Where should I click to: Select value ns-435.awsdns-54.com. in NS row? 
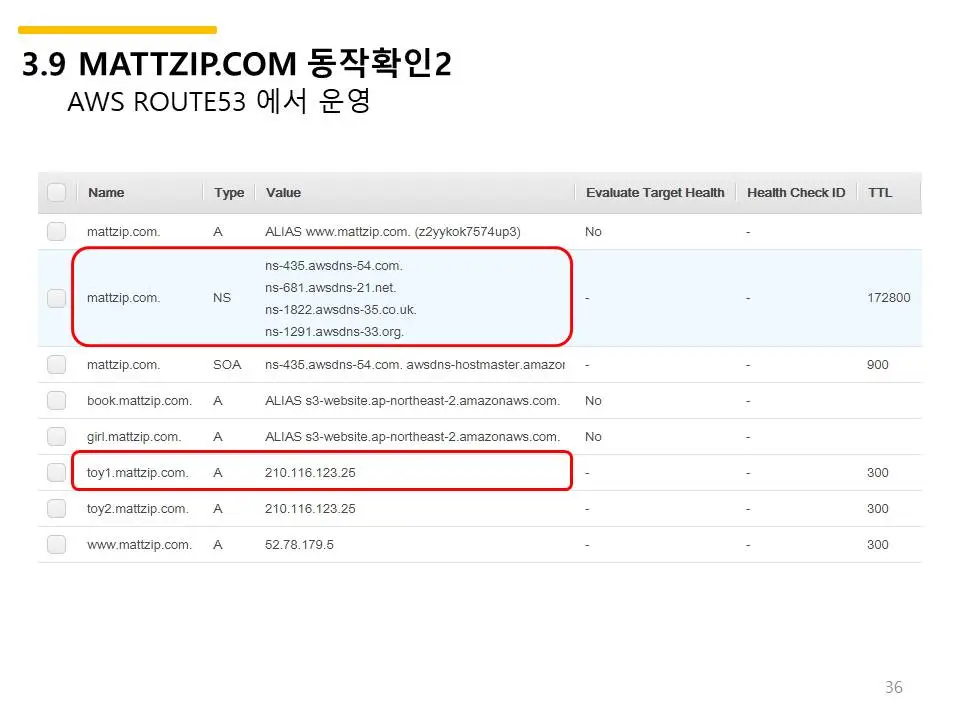(x=334, y=266)
